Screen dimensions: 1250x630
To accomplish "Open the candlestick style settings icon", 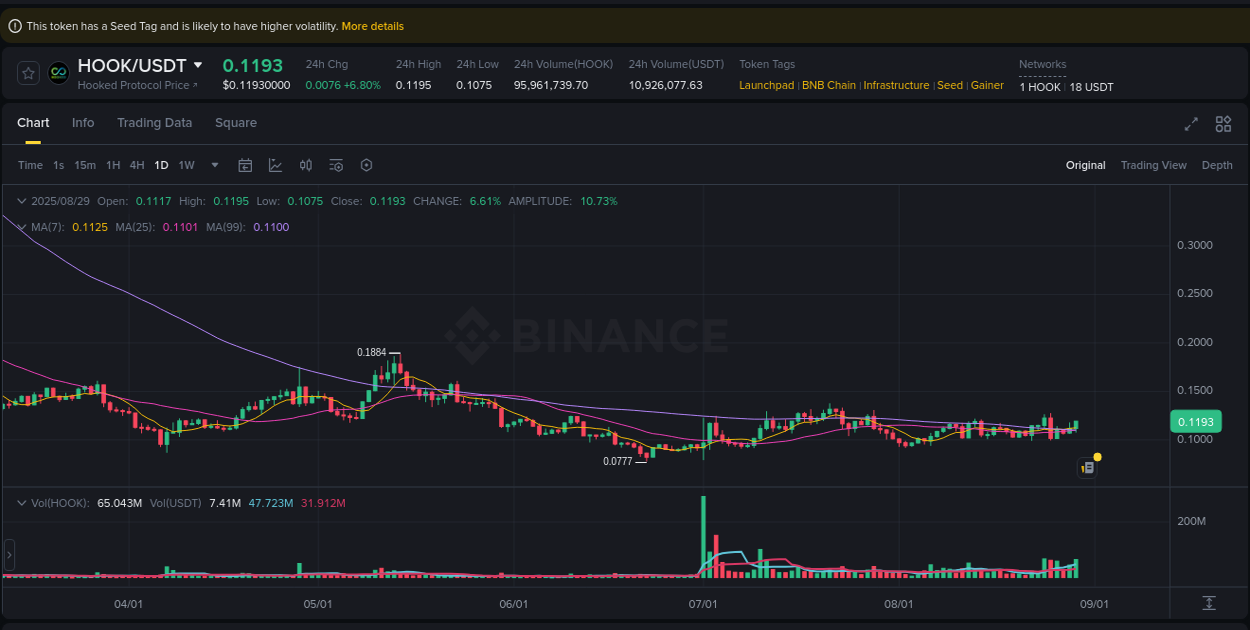I will coord(306,164).
